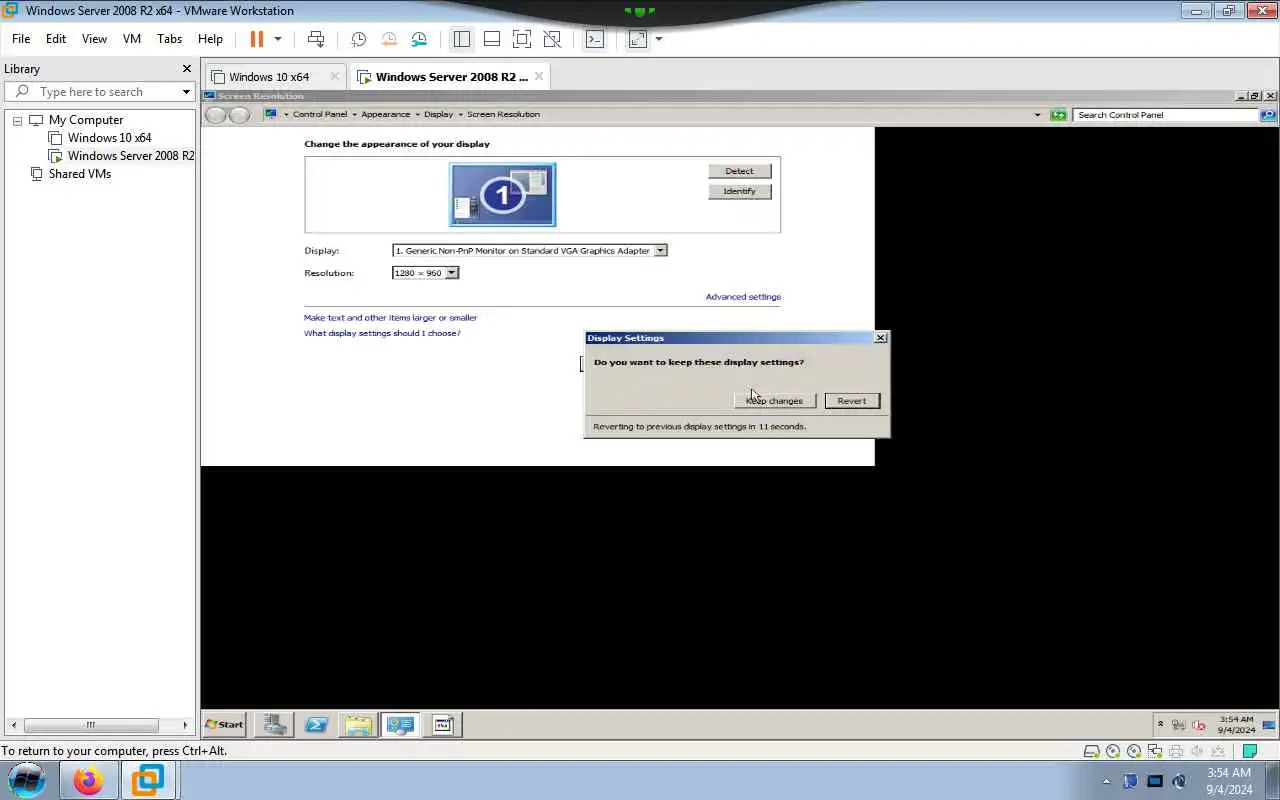Open the stretch guest dropdown arrow
Screen dimensions: 1280x800
658,39
